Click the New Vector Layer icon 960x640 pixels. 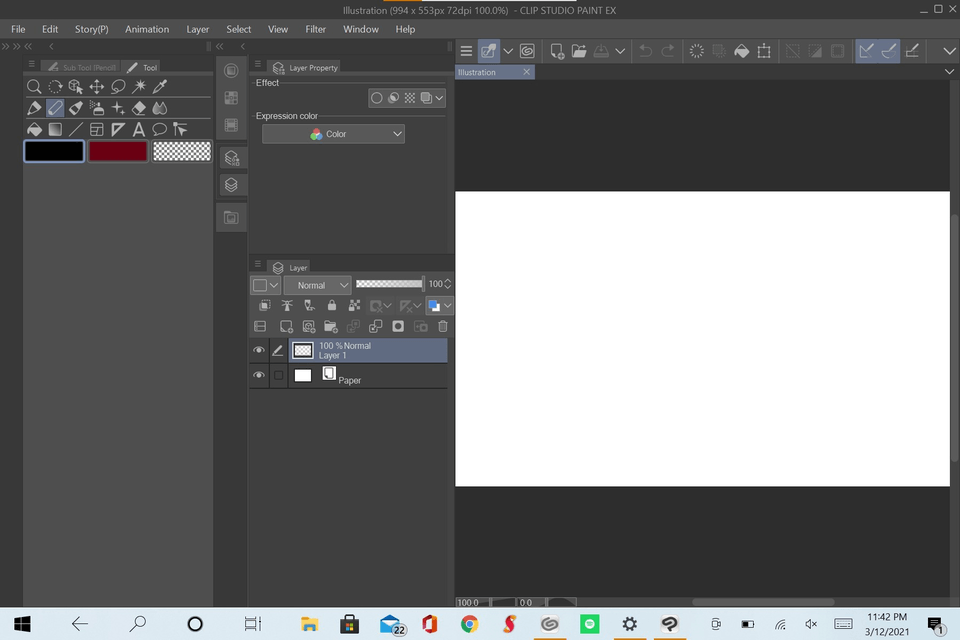click(x=309, y=326)
